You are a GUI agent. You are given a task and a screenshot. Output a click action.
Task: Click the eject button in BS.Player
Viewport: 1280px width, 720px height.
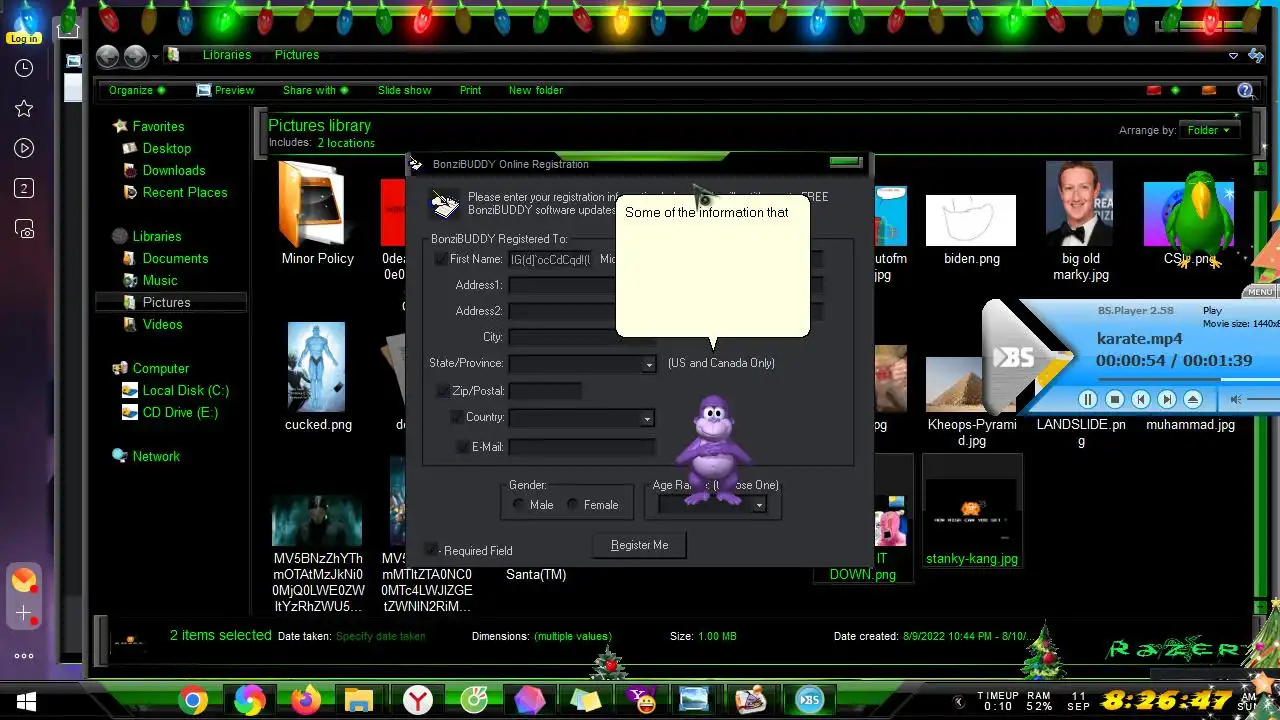pos(1193,399)
